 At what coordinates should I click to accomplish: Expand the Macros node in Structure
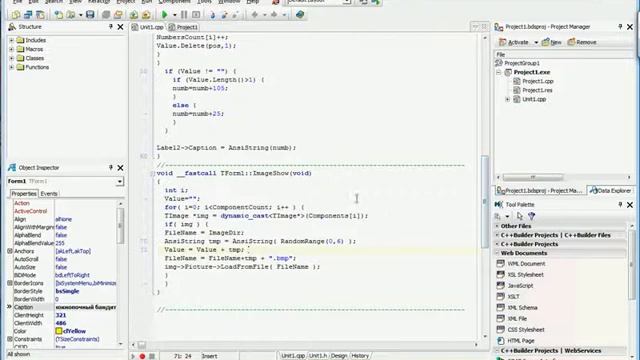pyautogui.click(x=11, y=49)
